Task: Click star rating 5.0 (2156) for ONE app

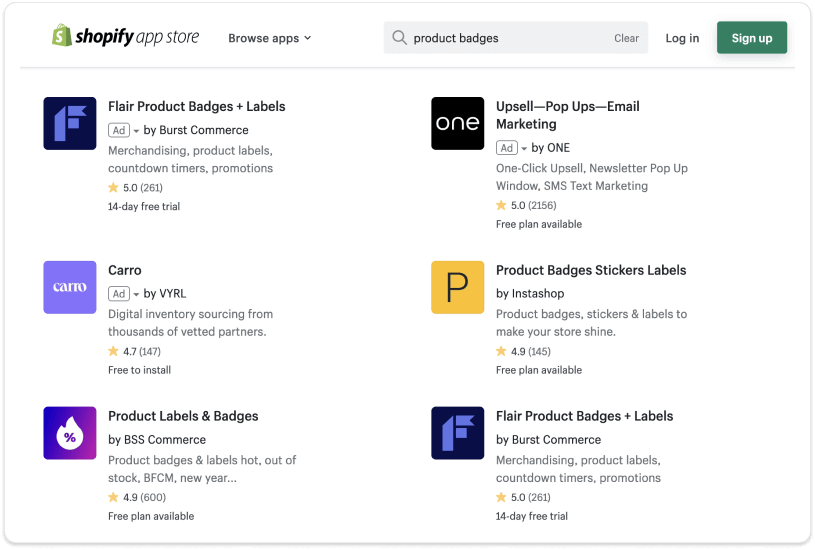Action: click(x=526, y=205)
